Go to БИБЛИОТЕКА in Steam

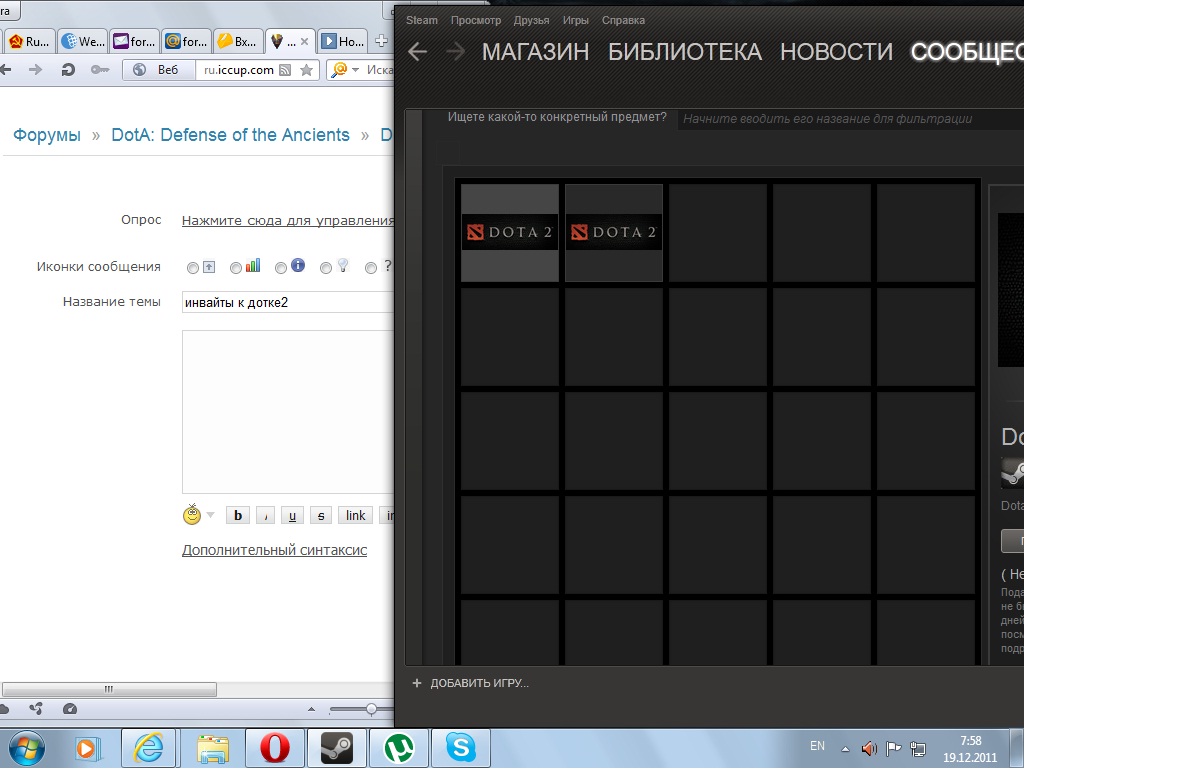click(x=685, y=52)
